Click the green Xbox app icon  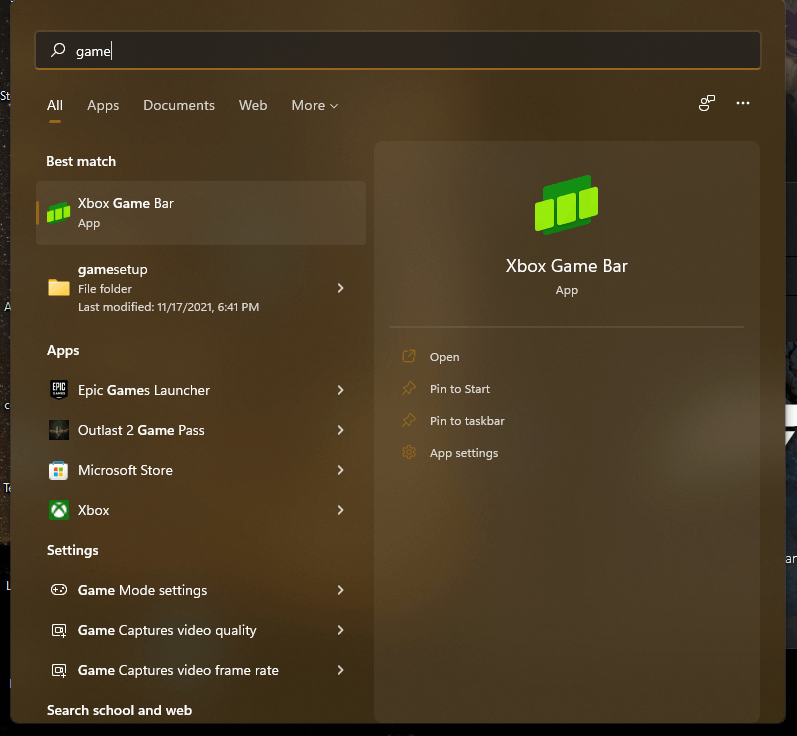pyautogui.click(x=59, y=510)
